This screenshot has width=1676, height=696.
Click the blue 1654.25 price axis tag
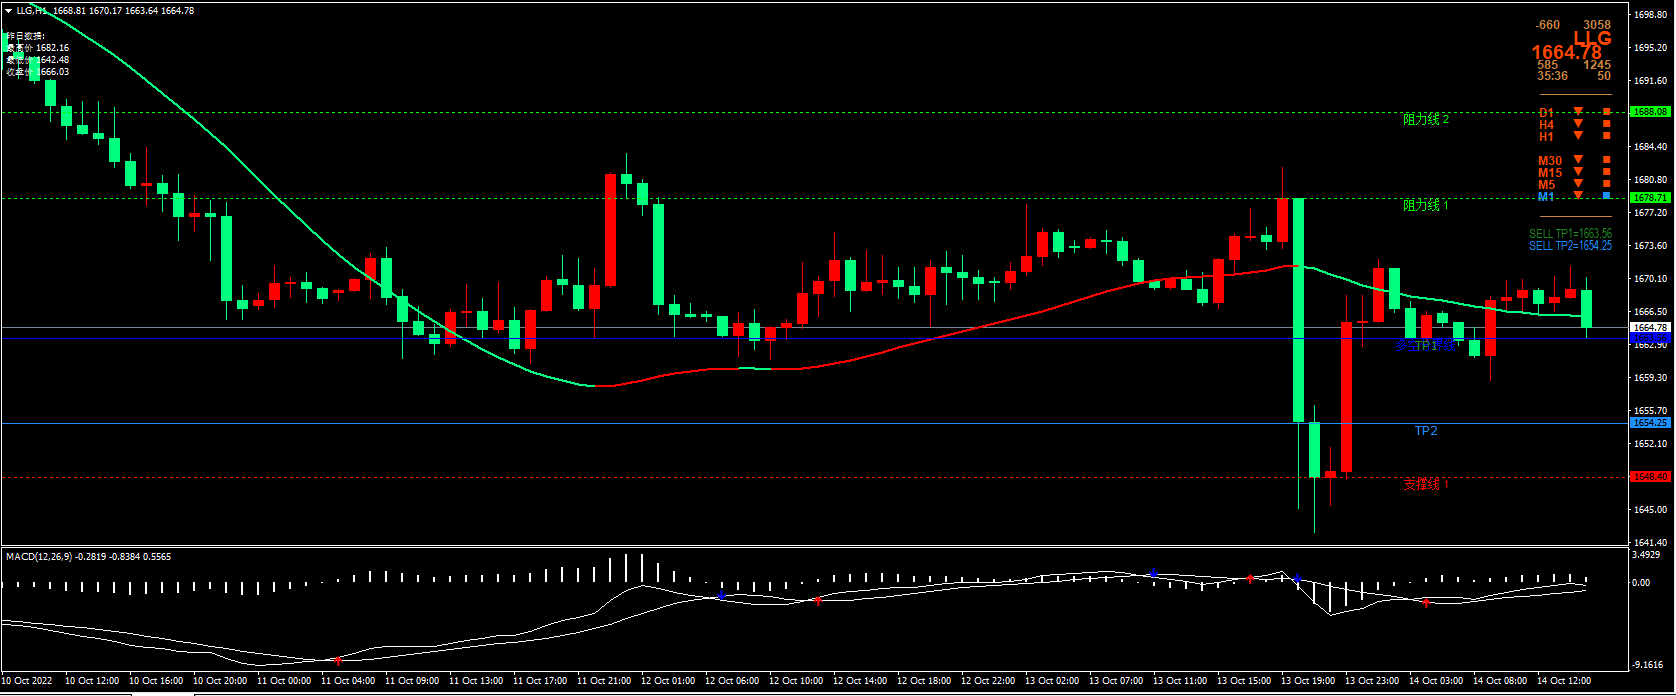click(1650, 423)
